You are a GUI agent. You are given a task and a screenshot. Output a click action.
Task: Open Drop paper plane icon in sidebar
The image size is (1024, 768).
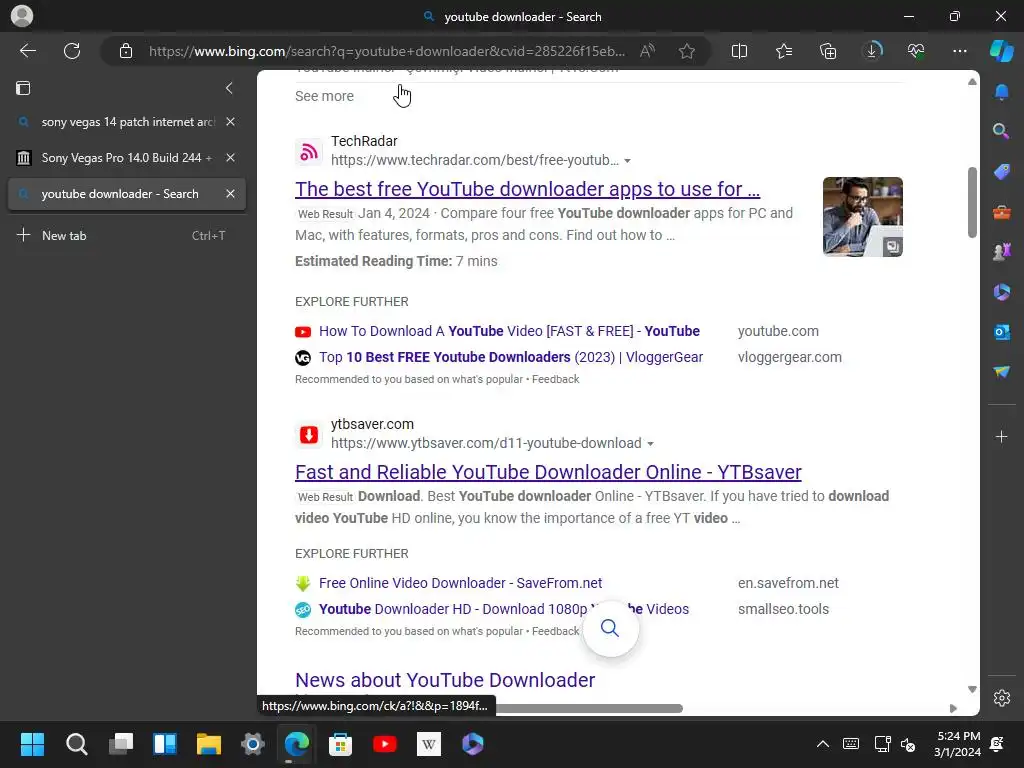1001,372
